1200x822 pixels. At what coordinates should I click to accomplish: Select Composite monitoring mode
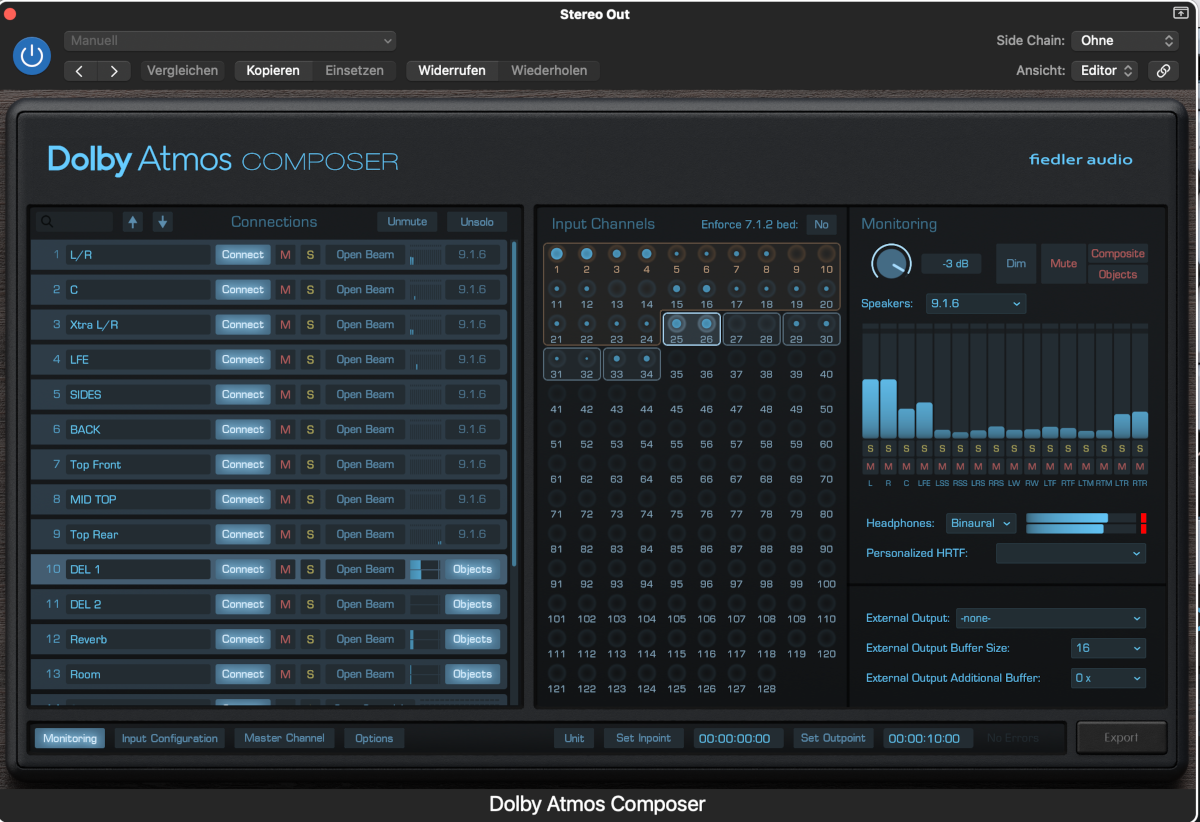1118,254
